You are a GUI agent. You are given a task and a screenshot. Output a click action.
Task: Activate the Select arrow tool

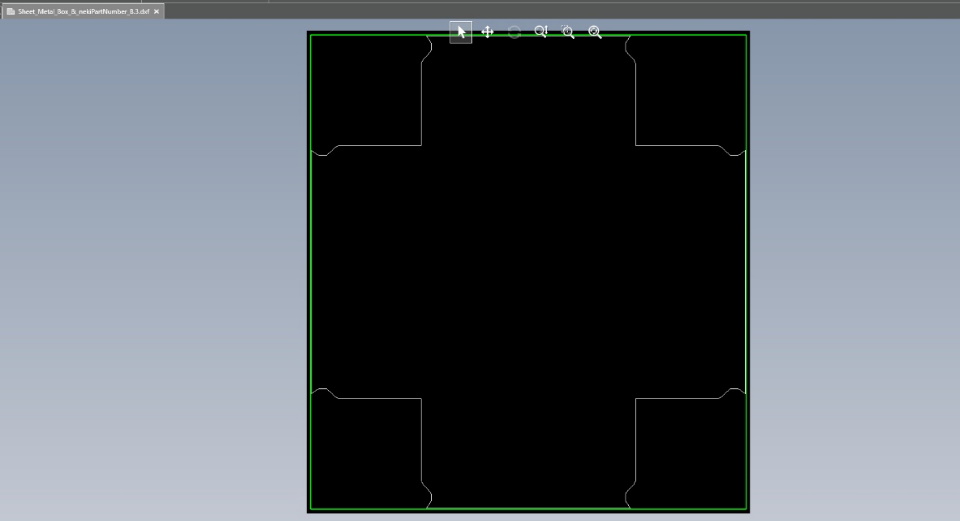461,32
